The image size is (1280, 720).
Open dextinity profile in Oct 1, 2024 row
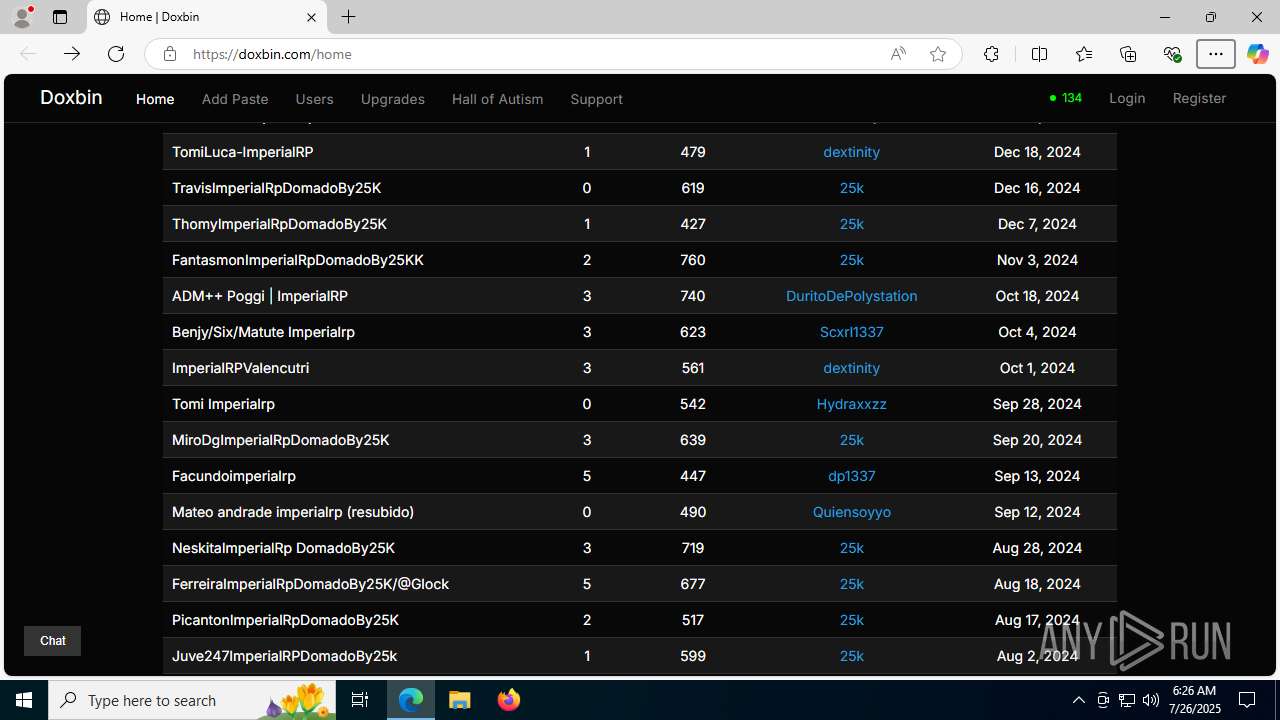851,368
